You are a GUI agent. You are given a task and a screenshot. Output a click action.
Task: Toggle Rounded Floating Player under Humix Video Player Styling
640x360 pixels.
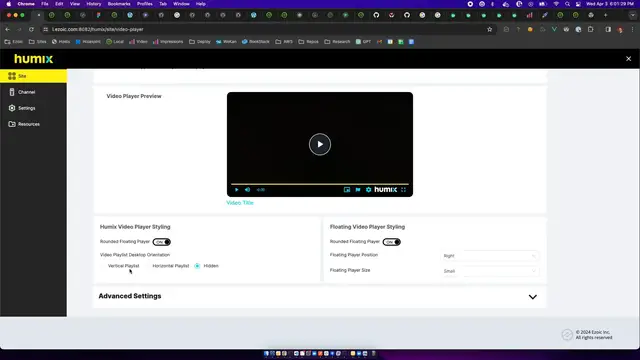click(x=162, y=242)
